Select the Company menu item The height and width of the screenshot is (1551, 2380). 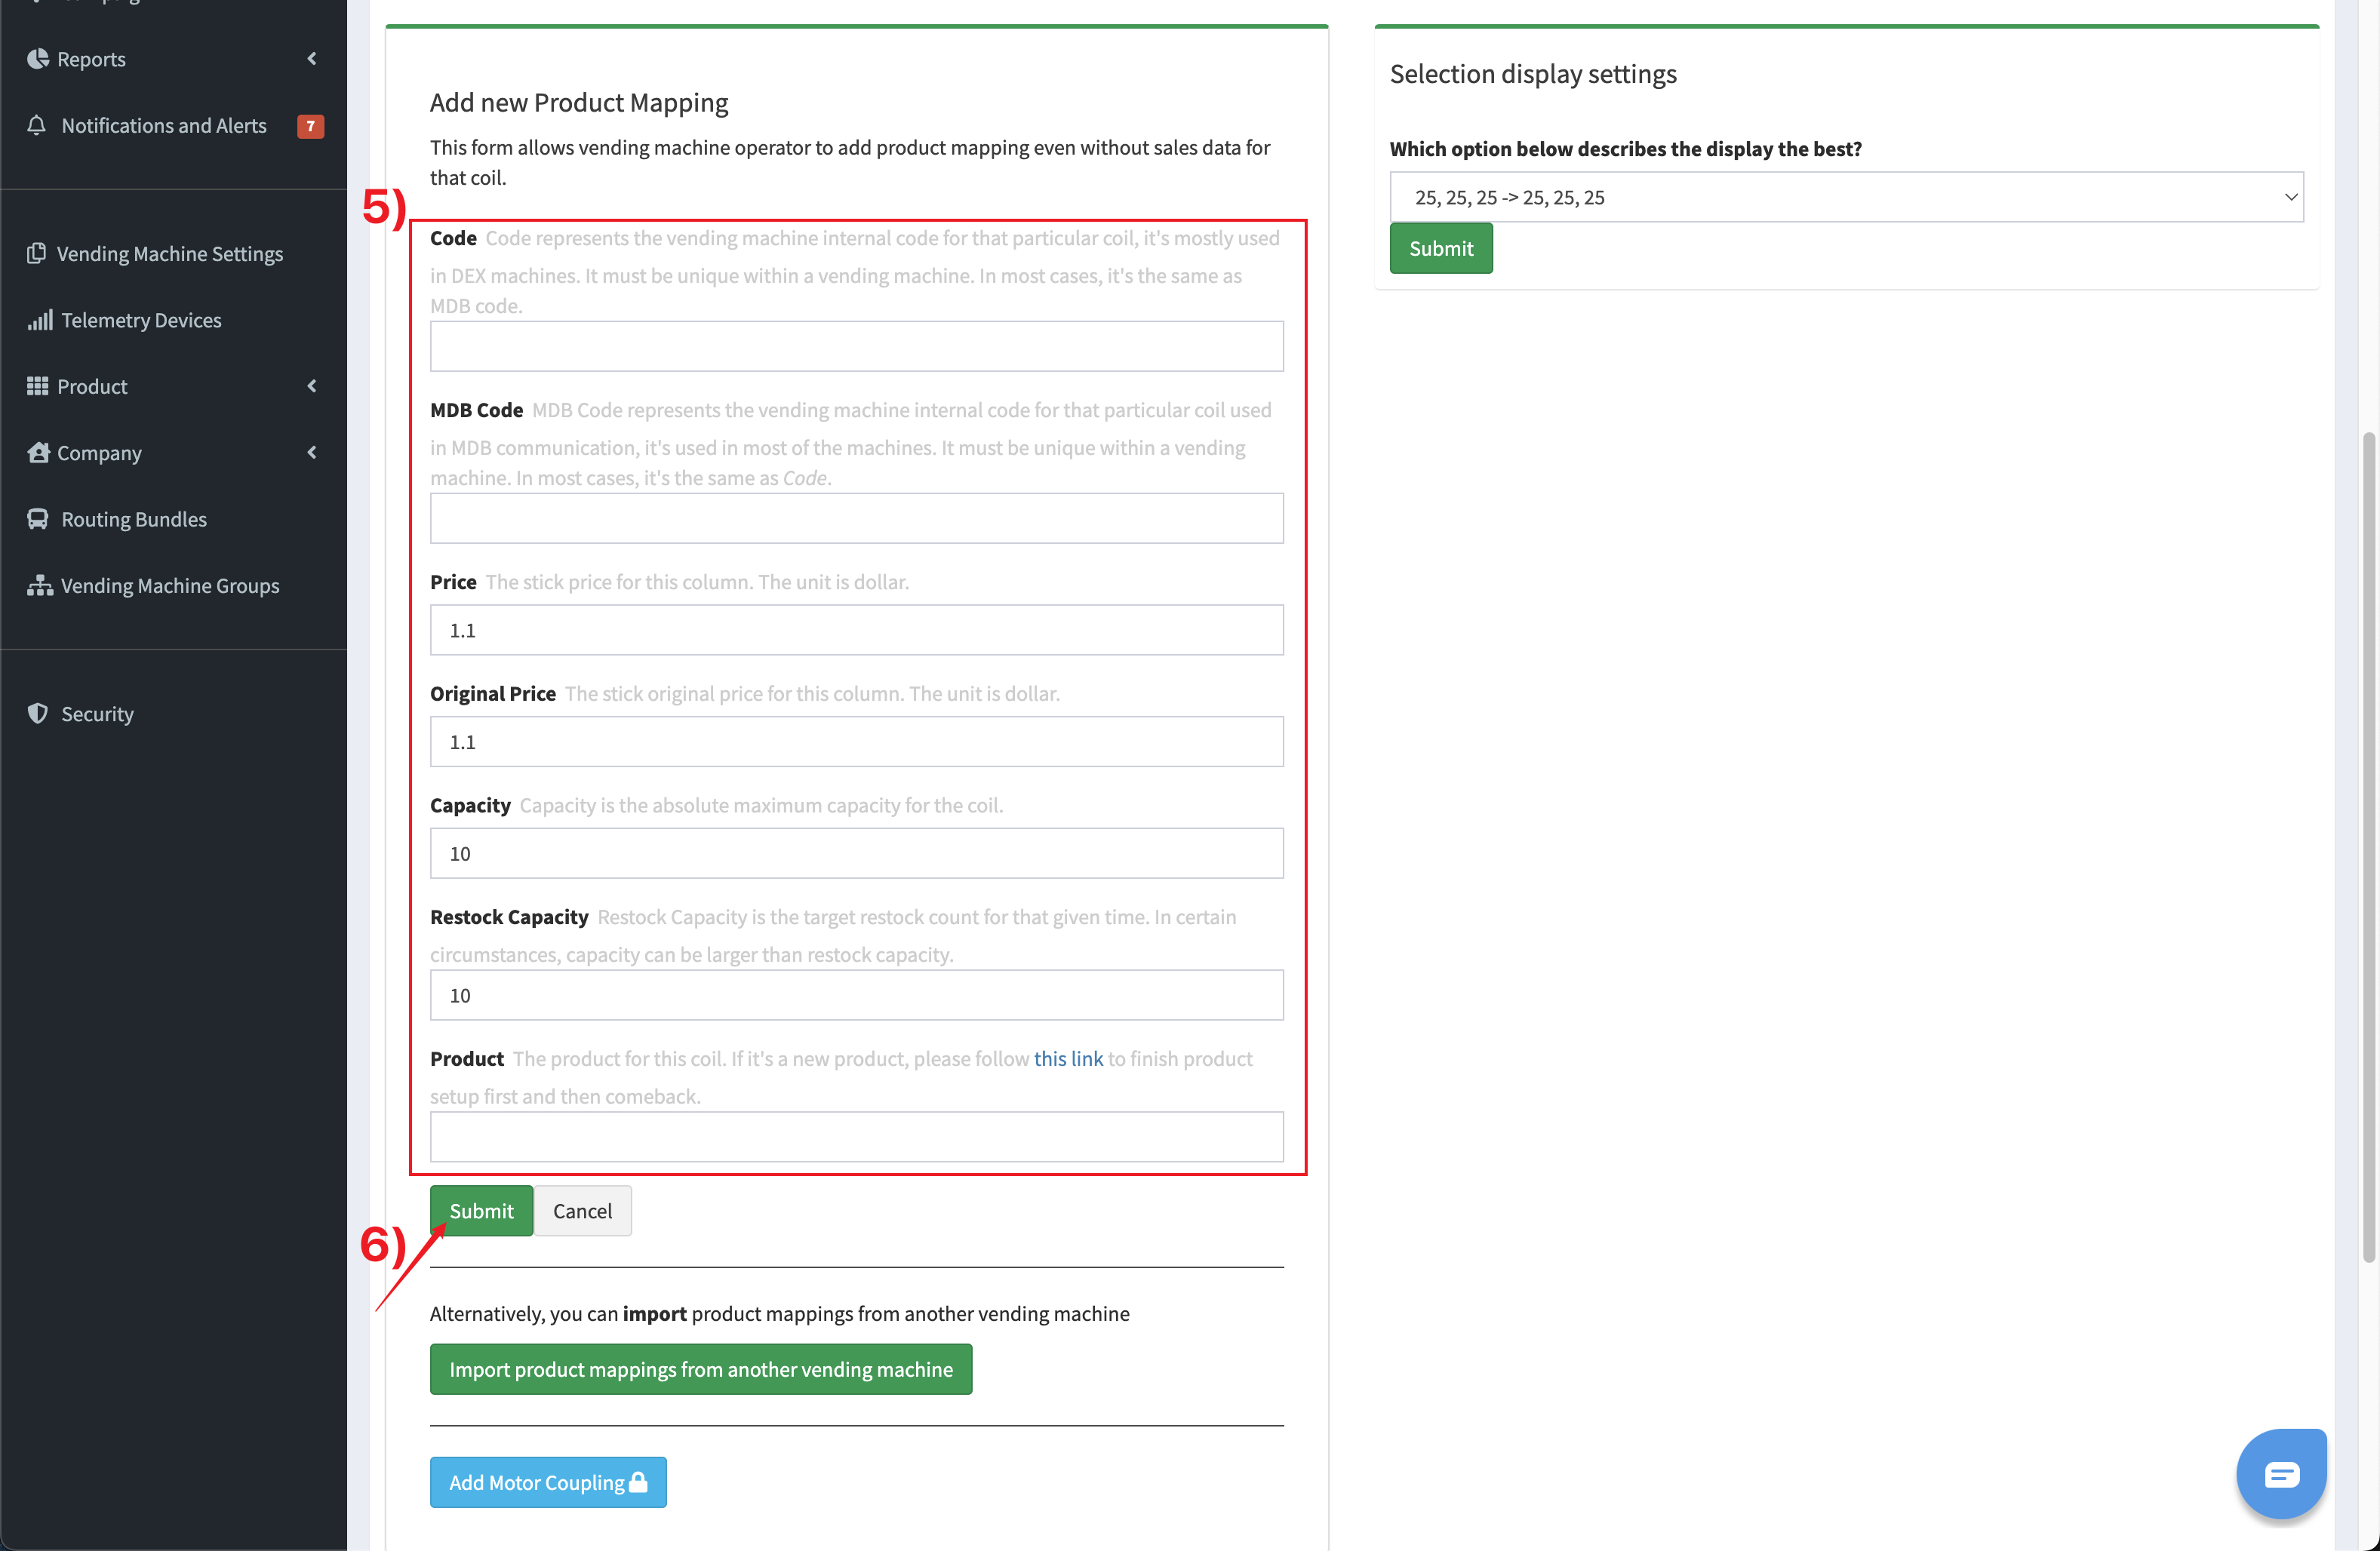coord(99,452)
